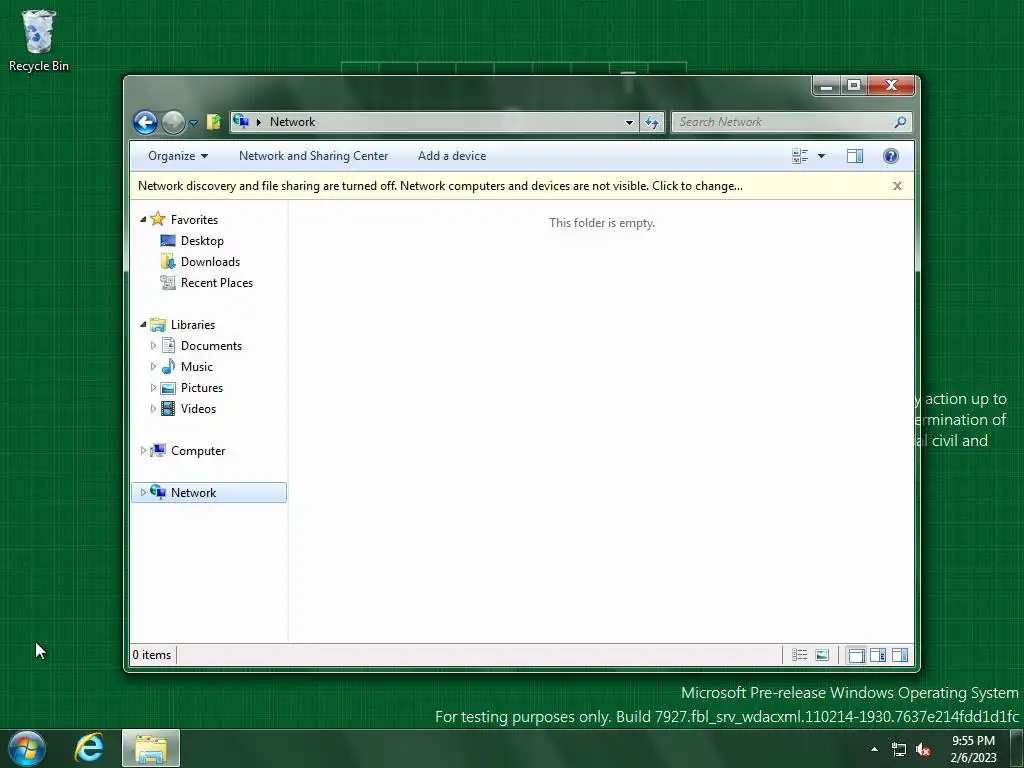
Task: Click the Network icon in address bar
Action: (x=241, y=121)
